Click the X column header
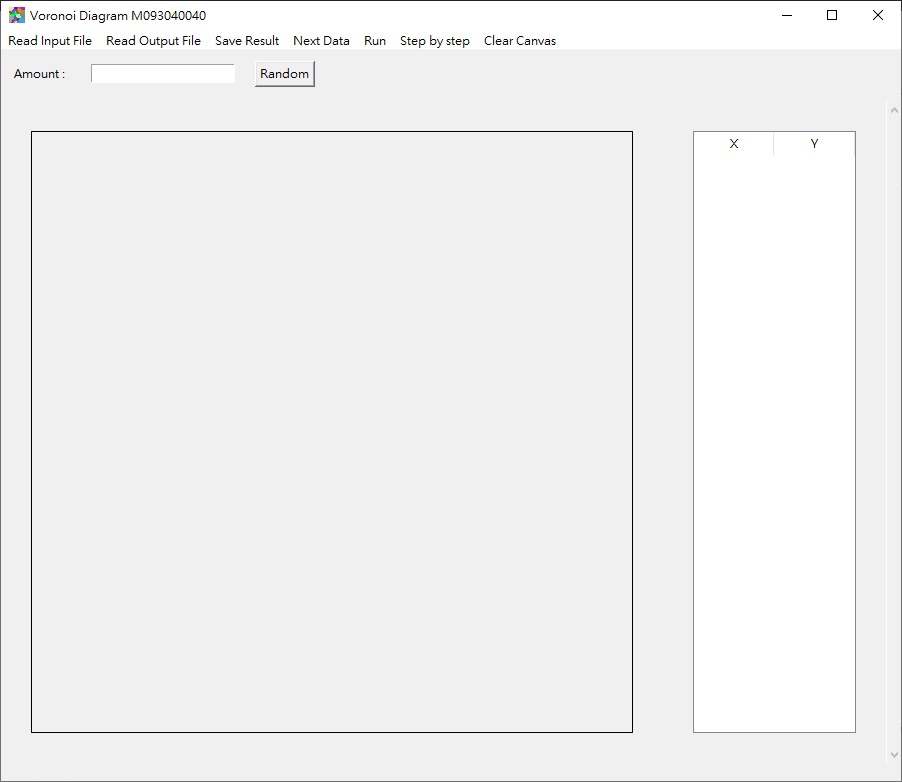Image resolution: width=902 pixels, height=782 pixels. click(x=733, y=144)
